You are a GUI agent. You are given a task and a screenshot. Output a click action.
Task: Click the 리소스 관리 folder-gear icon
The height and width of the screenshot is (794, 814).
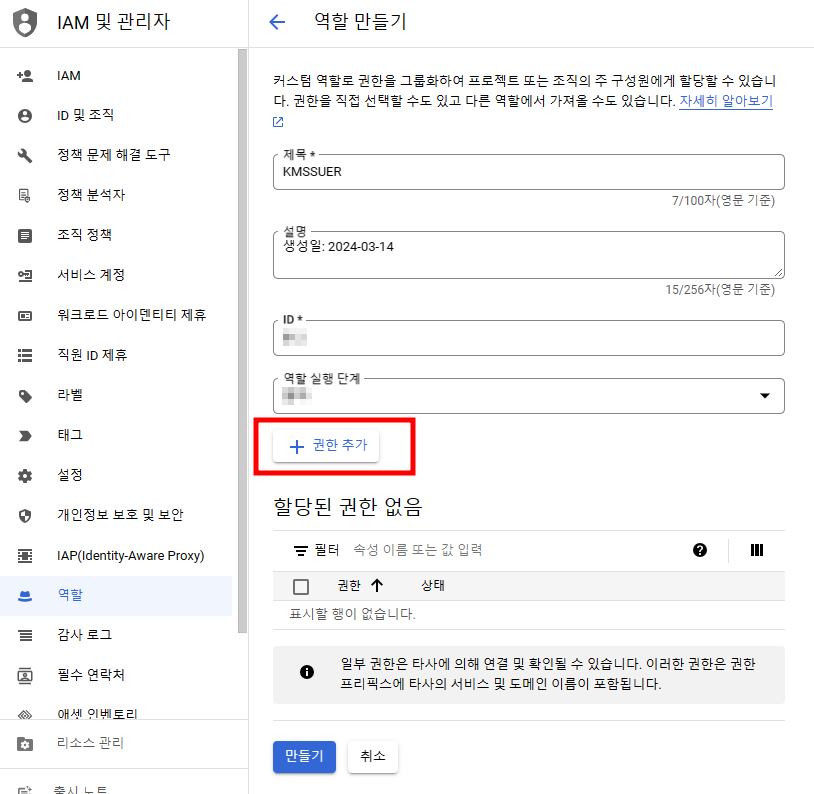pyautogui.click(x=25, y=744)
